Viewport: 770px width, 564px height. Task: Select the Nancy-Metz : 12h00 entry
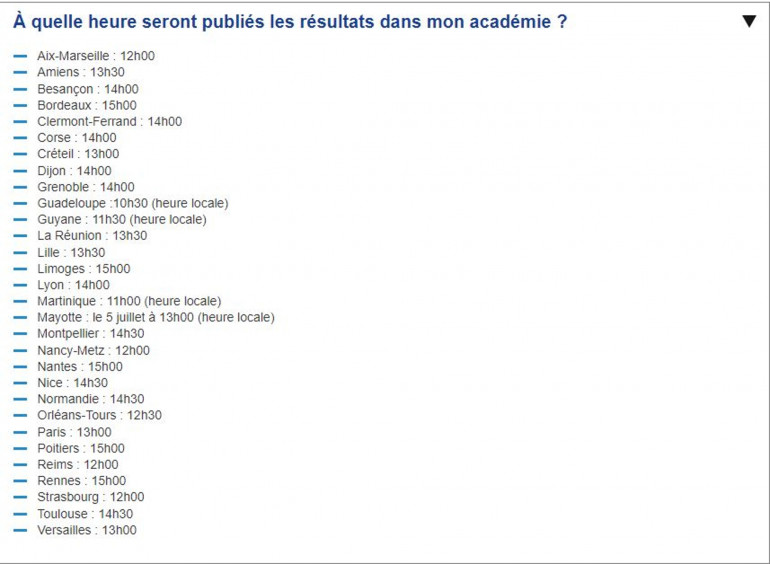(x=93, y=350)
